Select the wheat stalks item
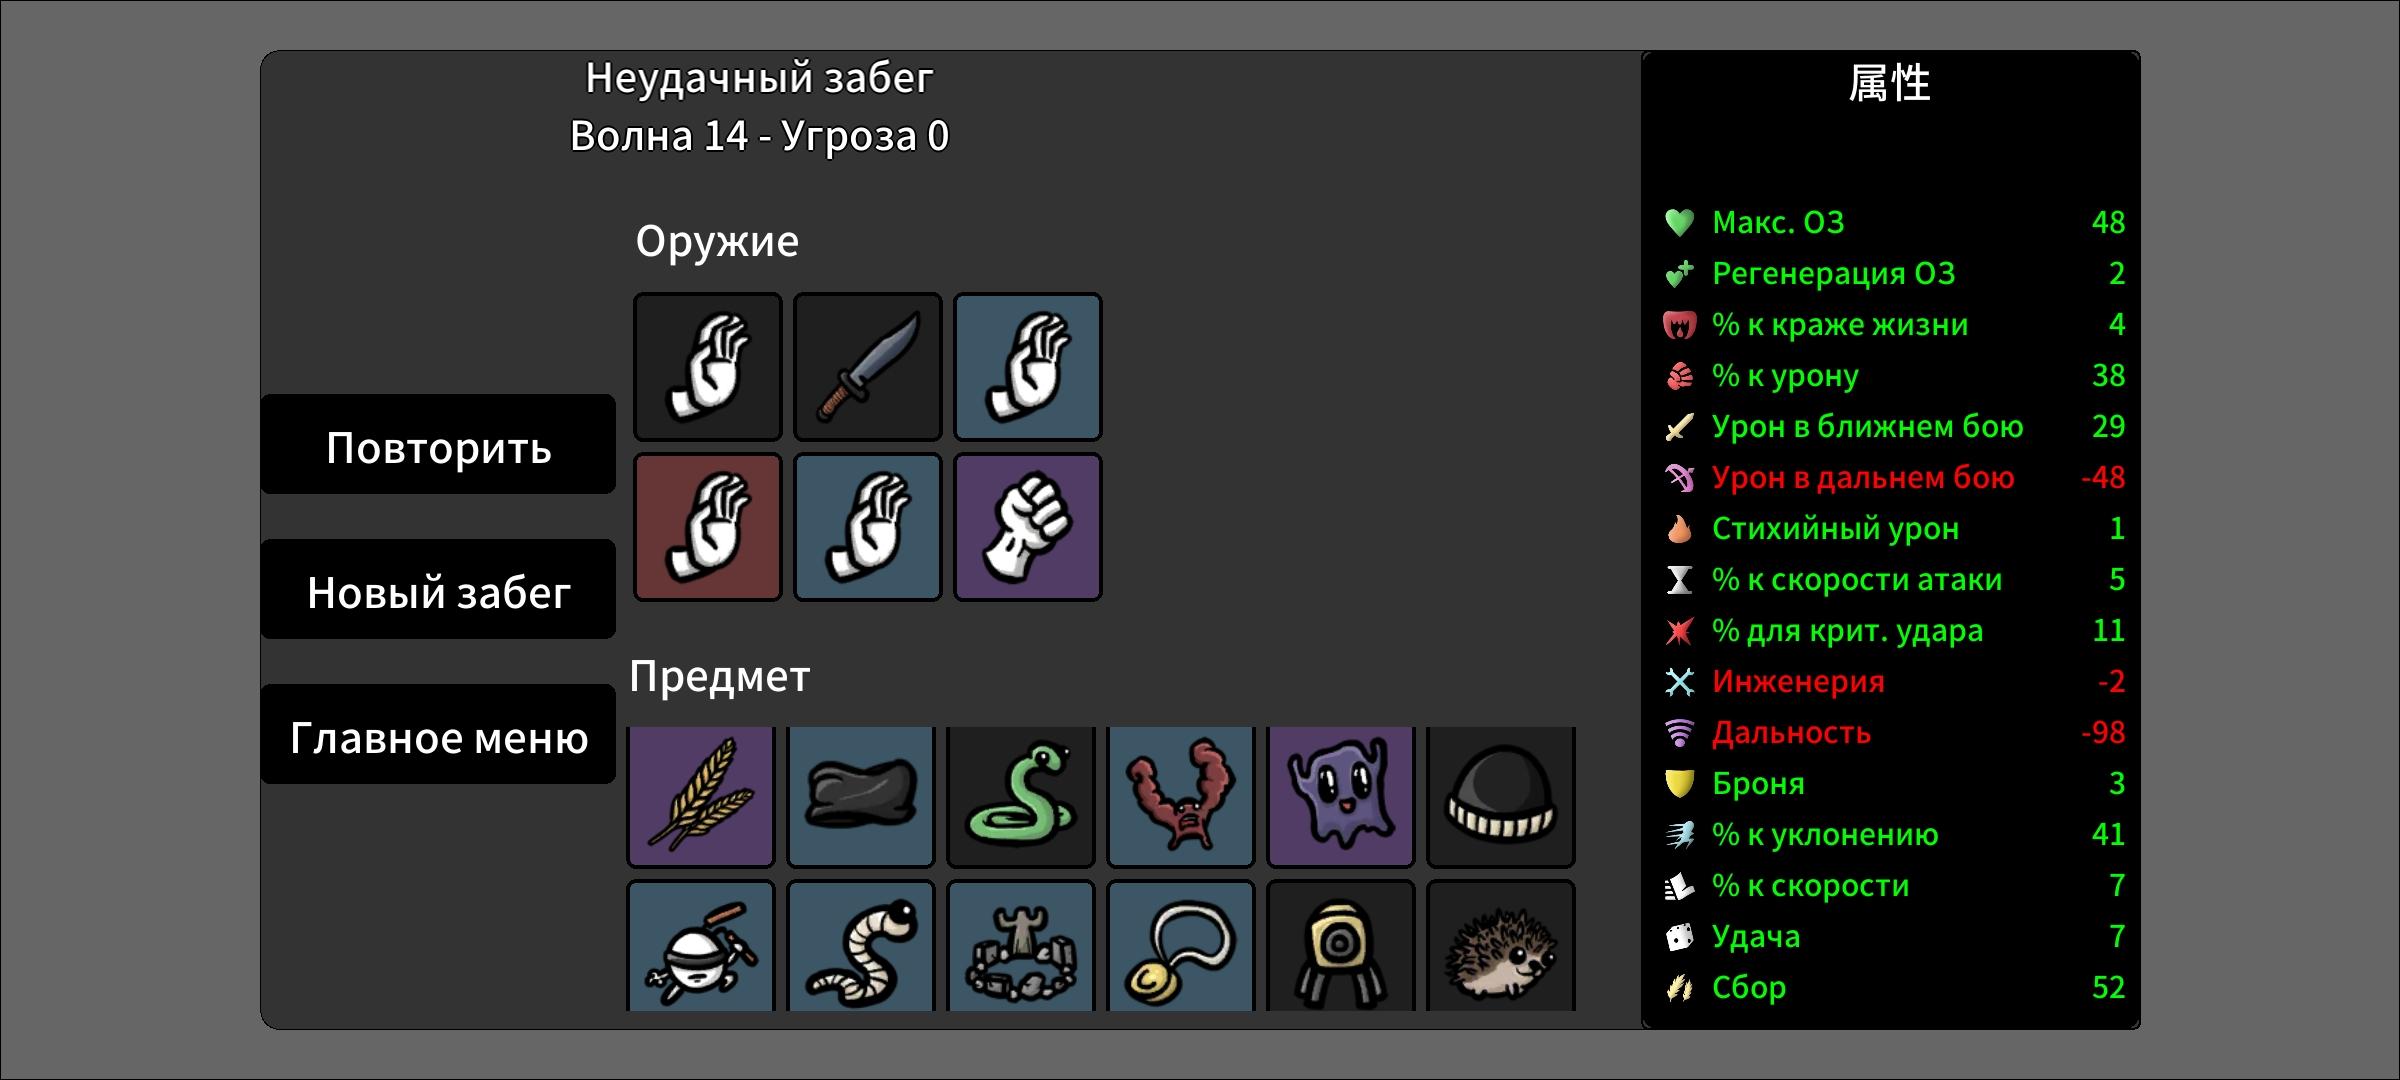The width and height of the screenshot is (2400, 1080). pyautogui.click(x=701, y=796)
